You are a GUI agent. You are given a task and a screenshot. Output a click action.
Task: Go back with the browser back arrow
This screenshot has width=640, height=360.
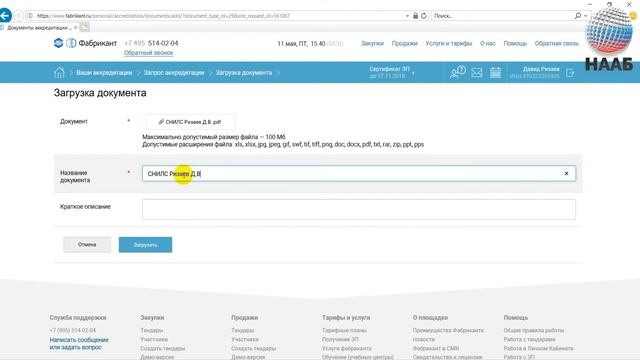point(4,16)
